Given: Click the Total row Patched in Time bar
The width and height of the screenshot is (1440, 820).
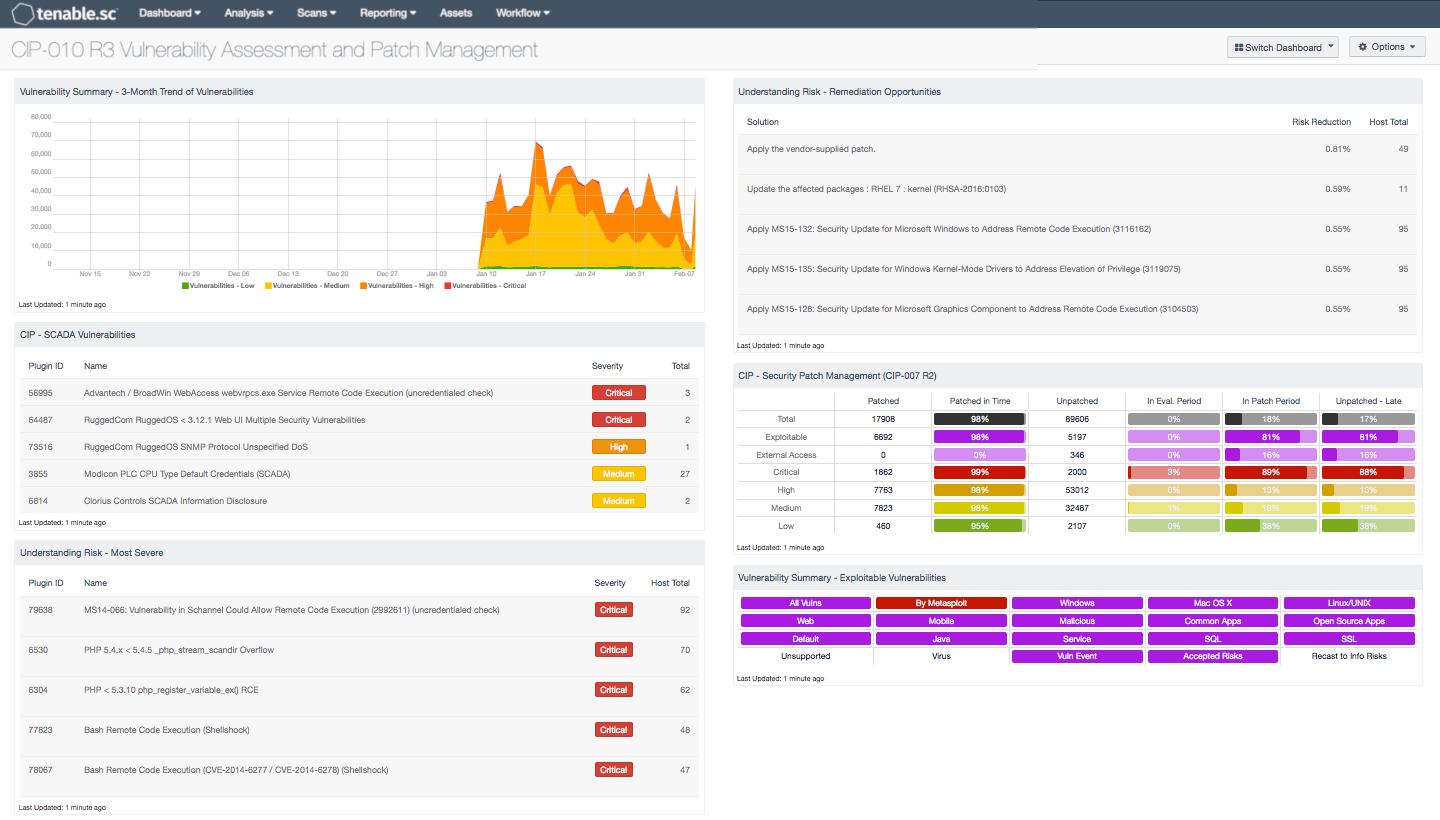Looking at the screenshot, I should pos(980,419).
